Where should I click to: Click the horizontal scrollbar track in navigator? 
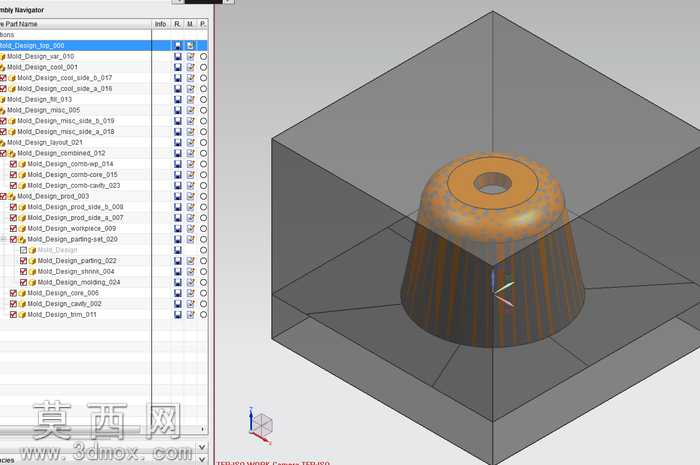(98, 429)
